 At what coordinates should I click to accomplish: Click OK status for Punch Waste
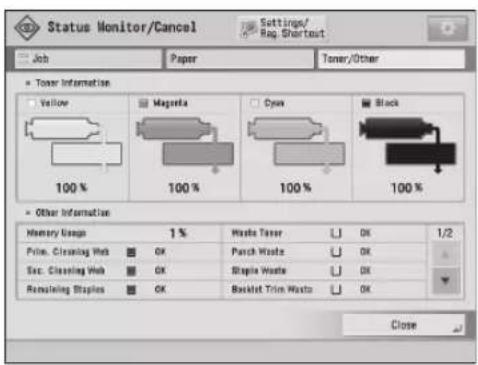(x=365, y=252)
